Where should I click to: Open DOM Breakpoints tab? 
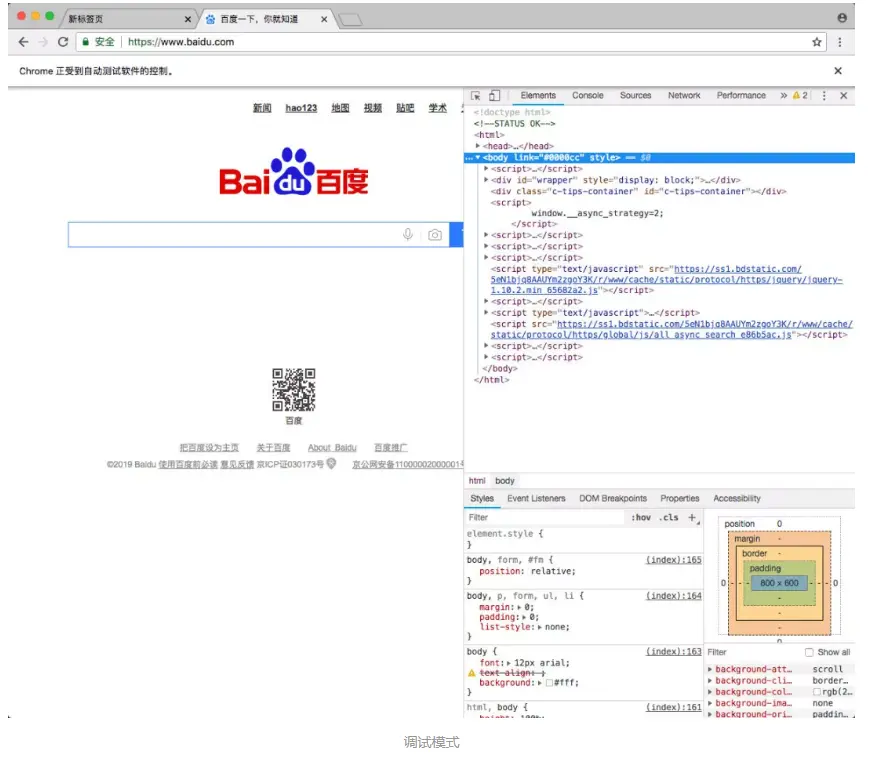click(613, 498)
